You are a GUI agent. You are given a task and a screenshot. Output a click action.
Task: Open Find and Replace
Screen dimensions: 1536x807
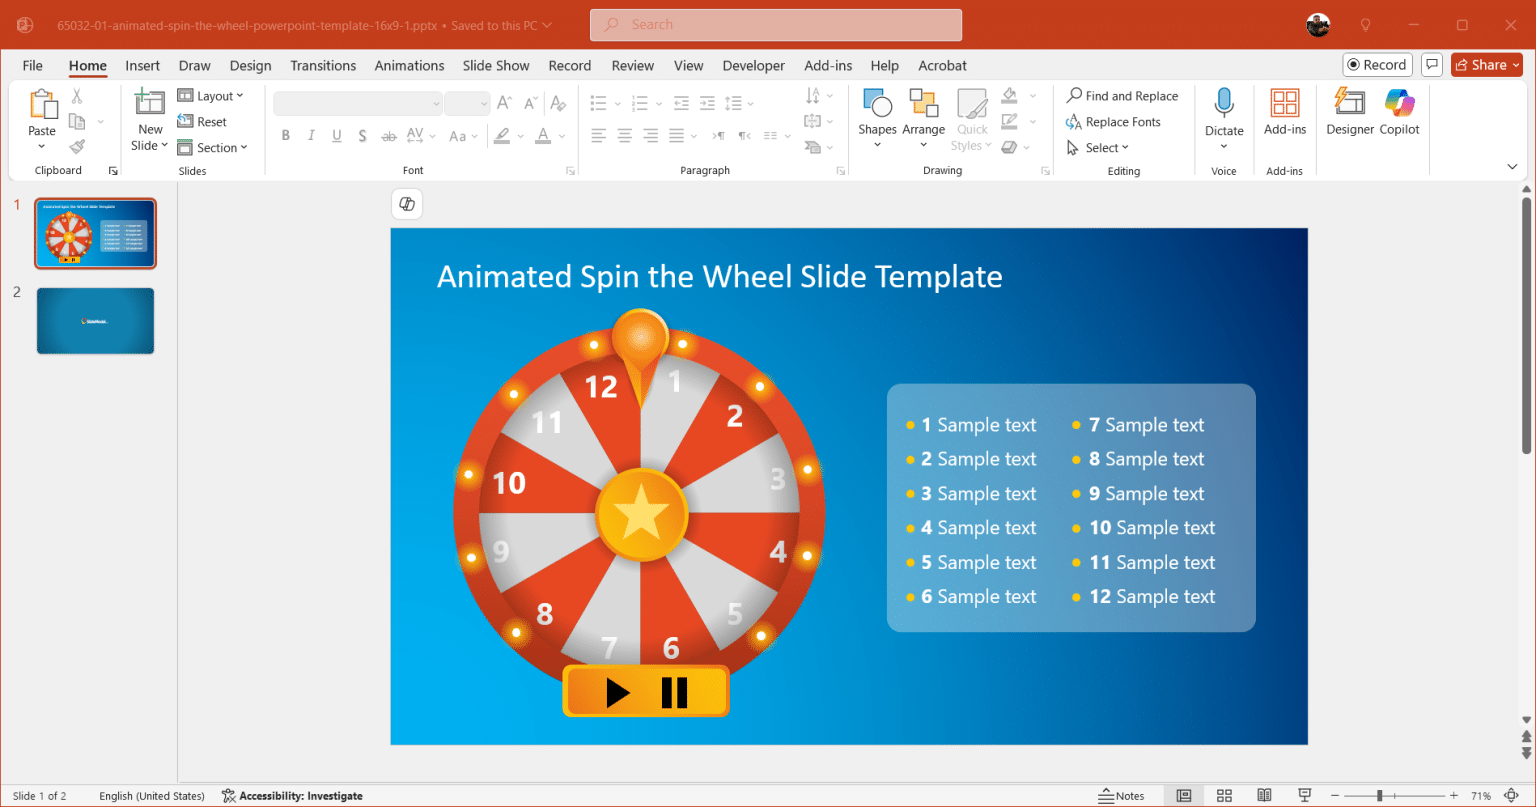click(x=1122, y=95)
